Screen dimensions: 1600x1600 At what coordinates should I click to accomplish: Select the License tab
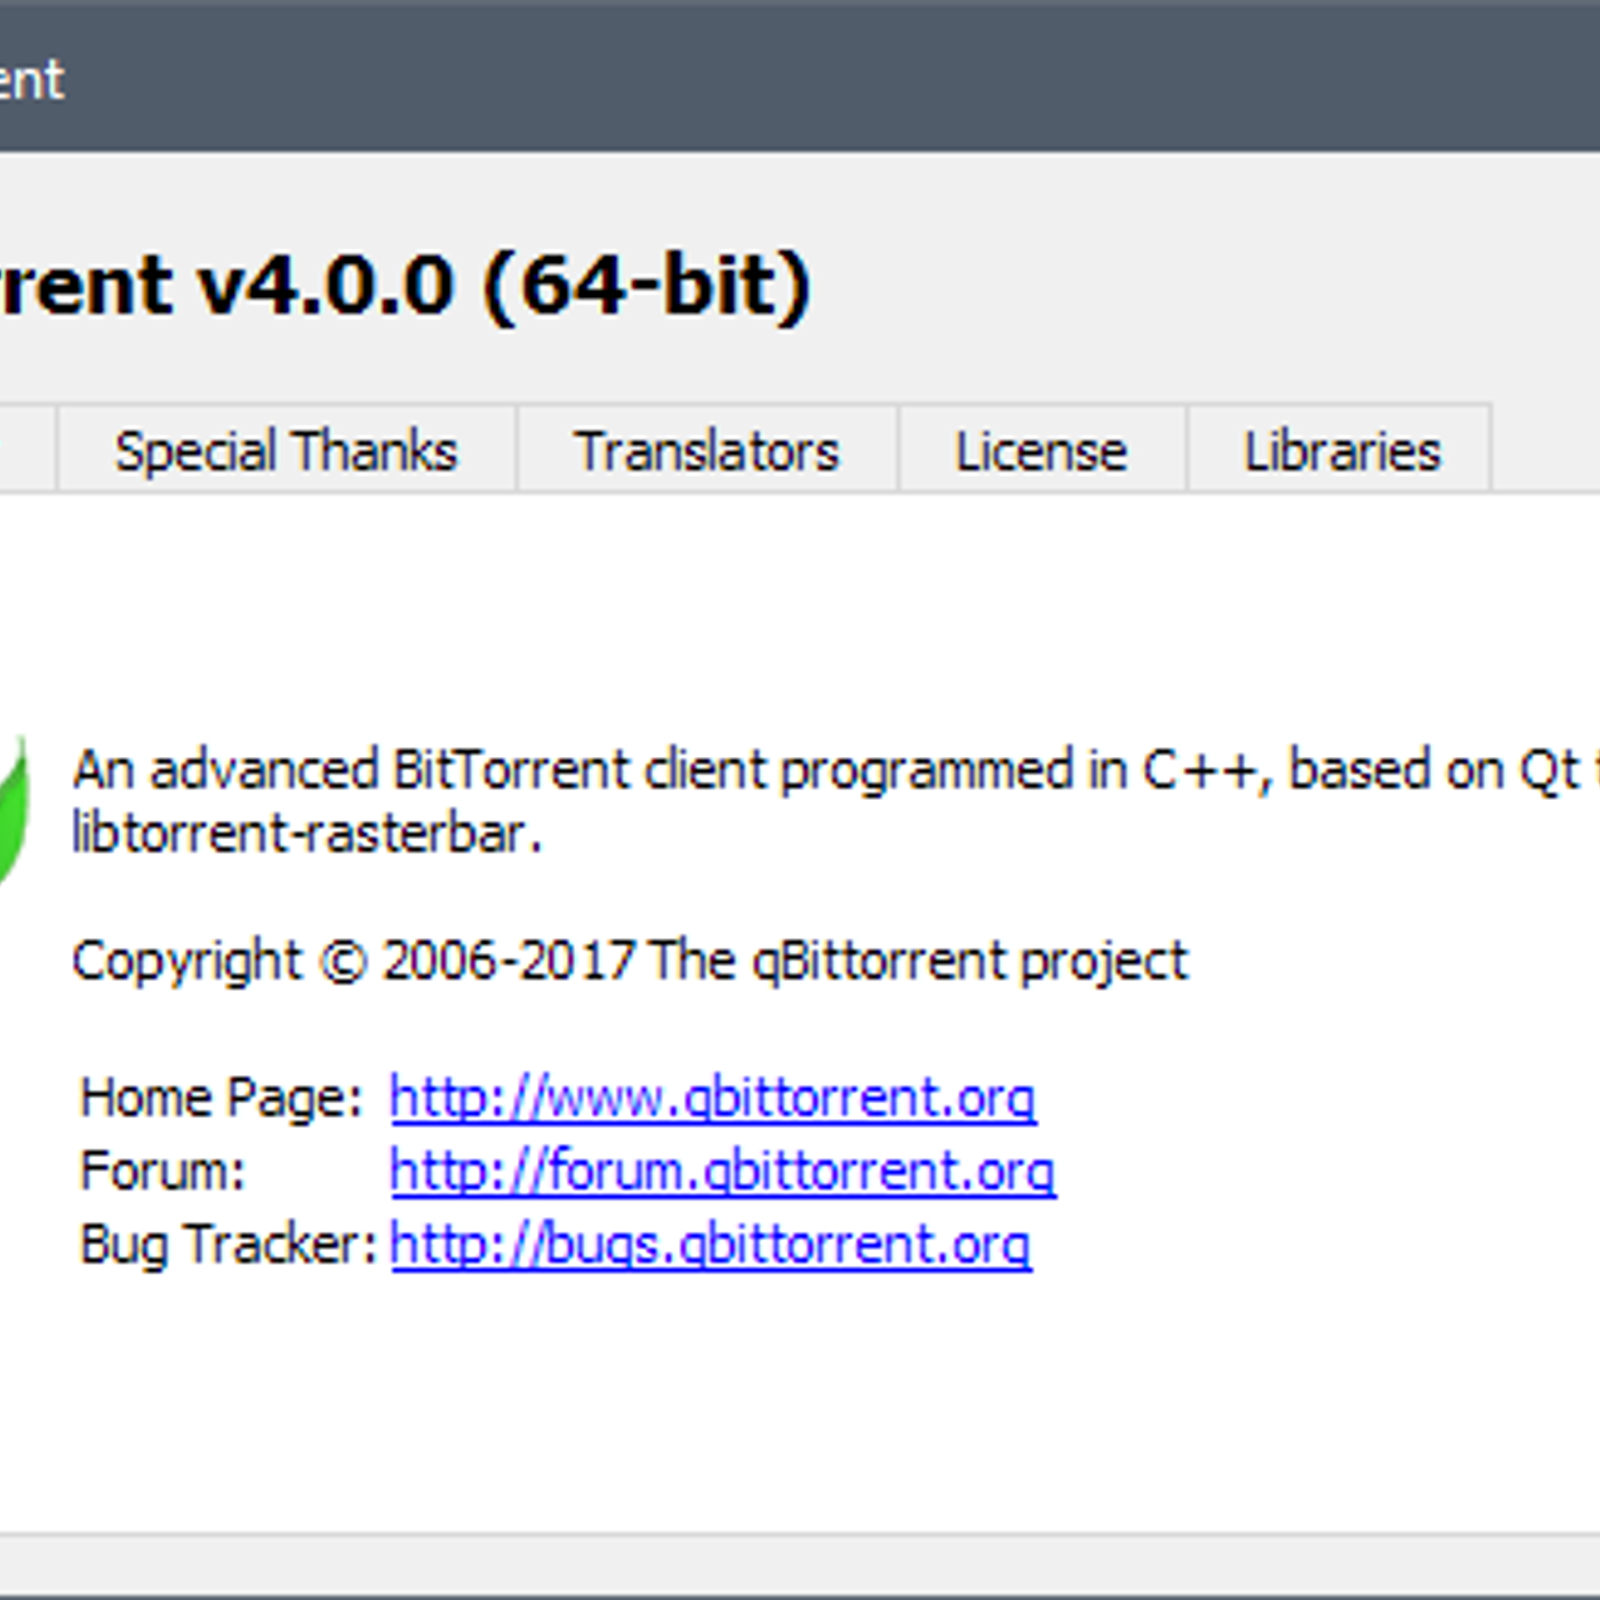(x=1042, y=450)
